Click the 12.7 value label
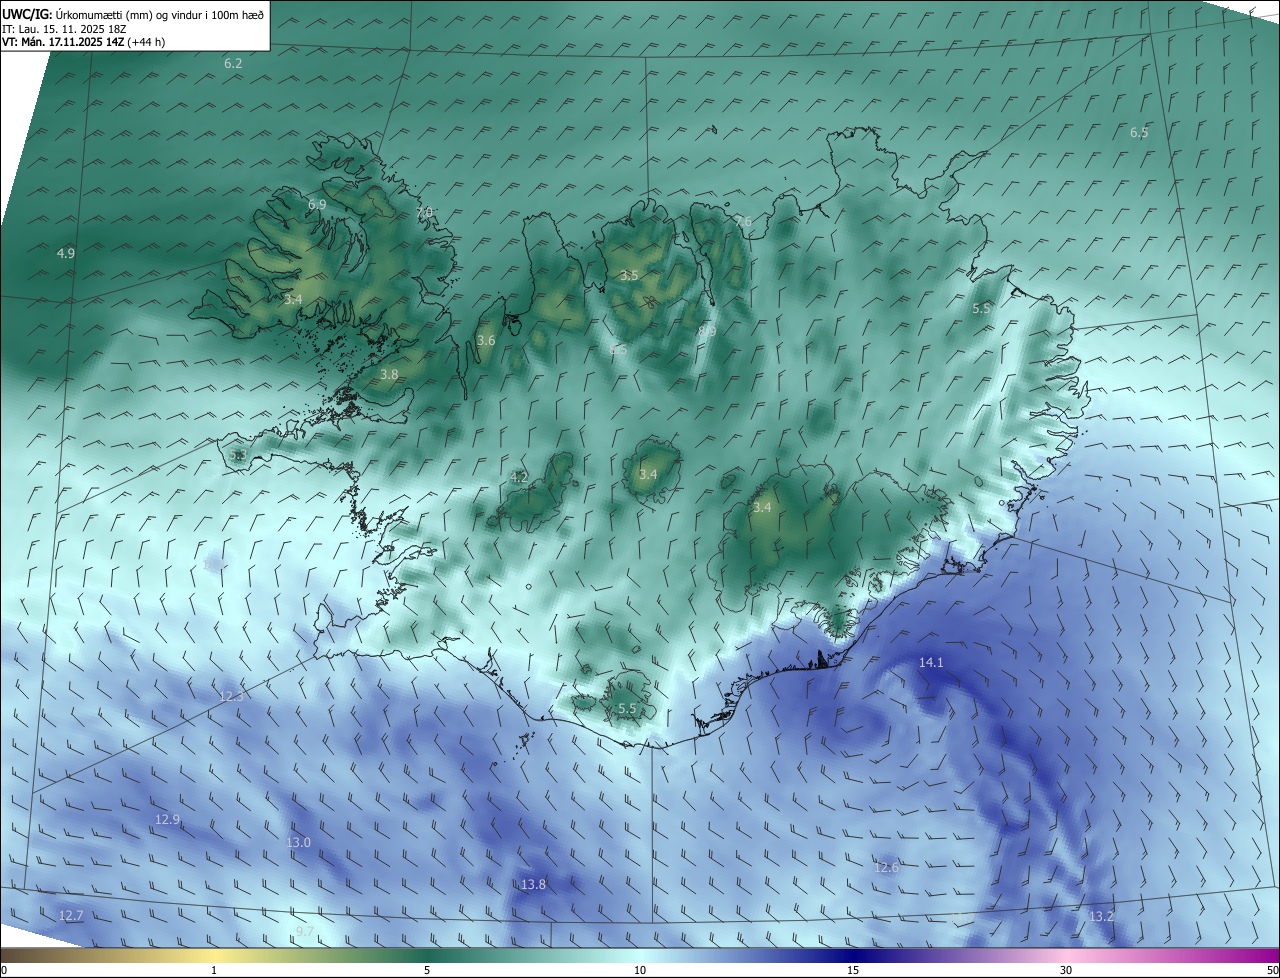This screenshot has height=978, width=1280. pyautogui.click(x=71, y=916)
